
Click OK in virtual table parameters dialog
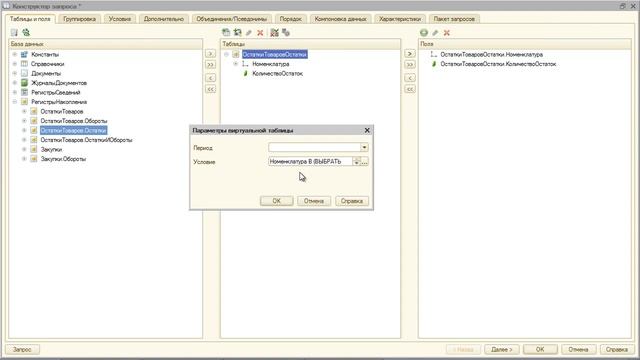pos(276,201)
